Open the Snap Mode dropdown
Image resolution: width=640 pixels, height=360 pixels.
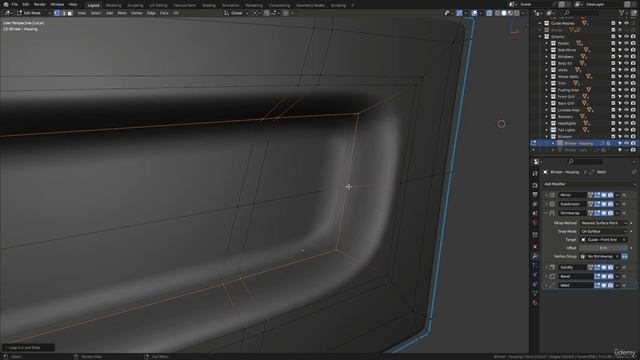point(604,231)
